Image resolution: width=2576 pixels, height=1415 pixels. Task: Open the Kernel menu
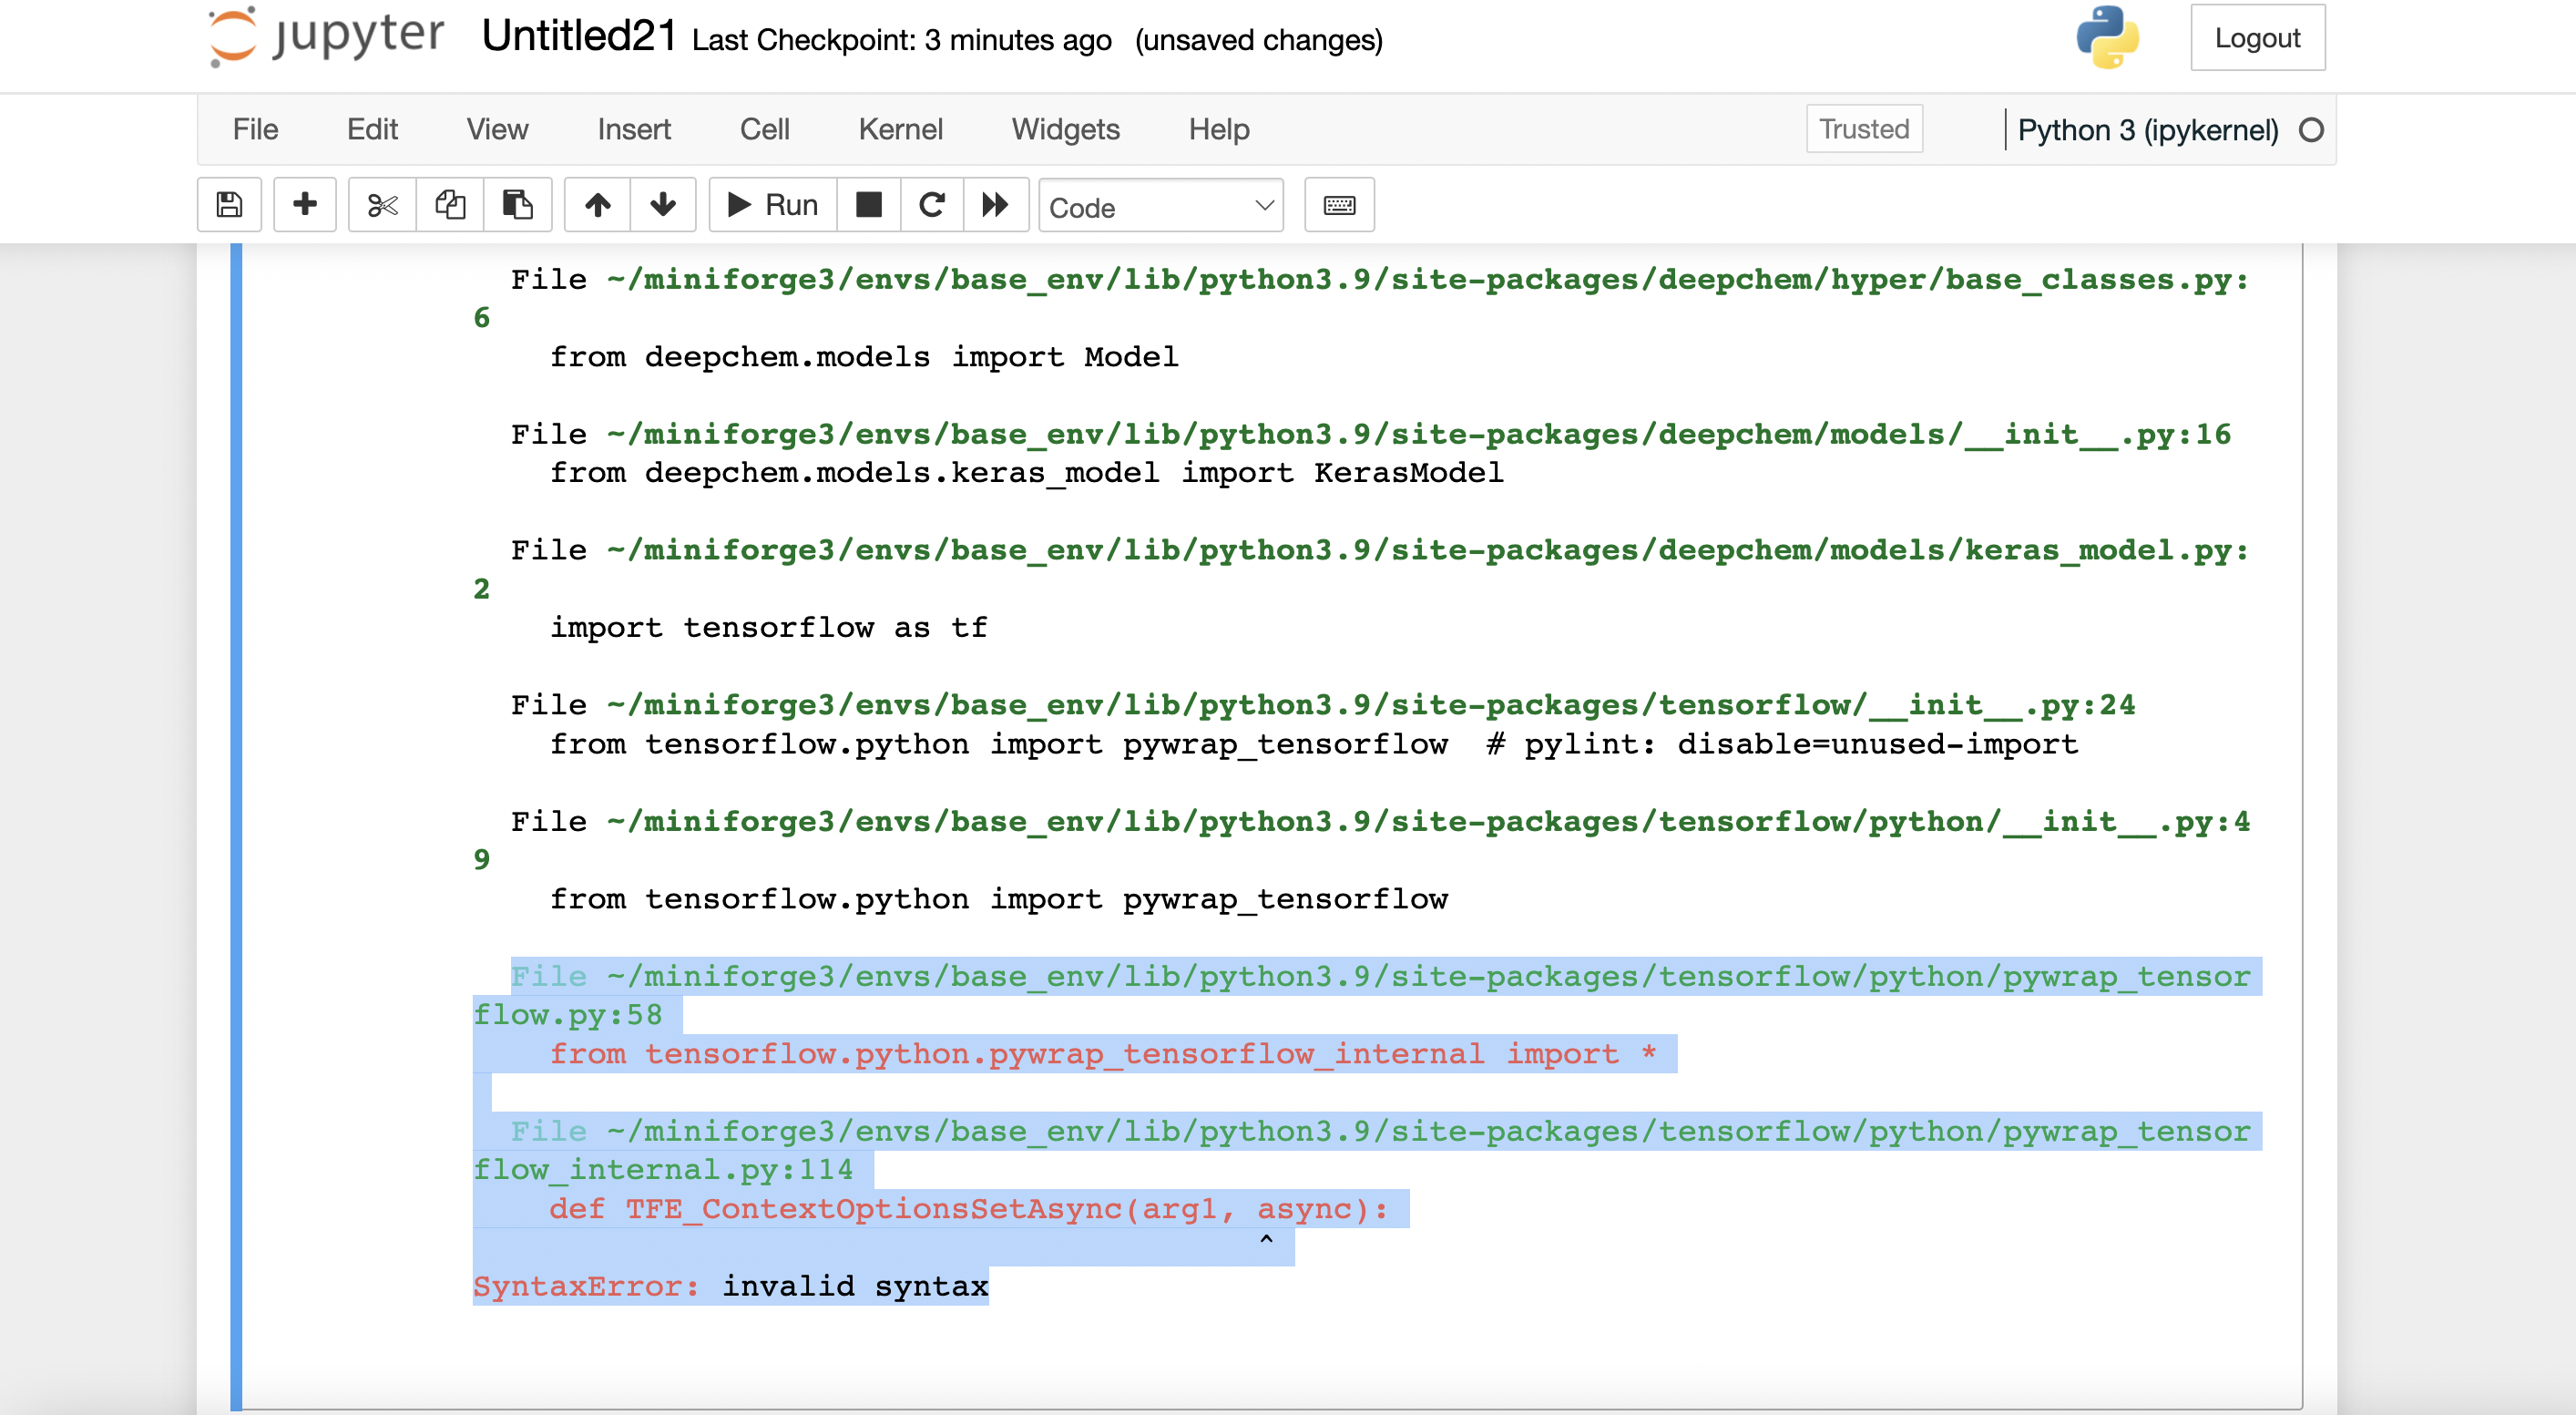tap(900, 129)
